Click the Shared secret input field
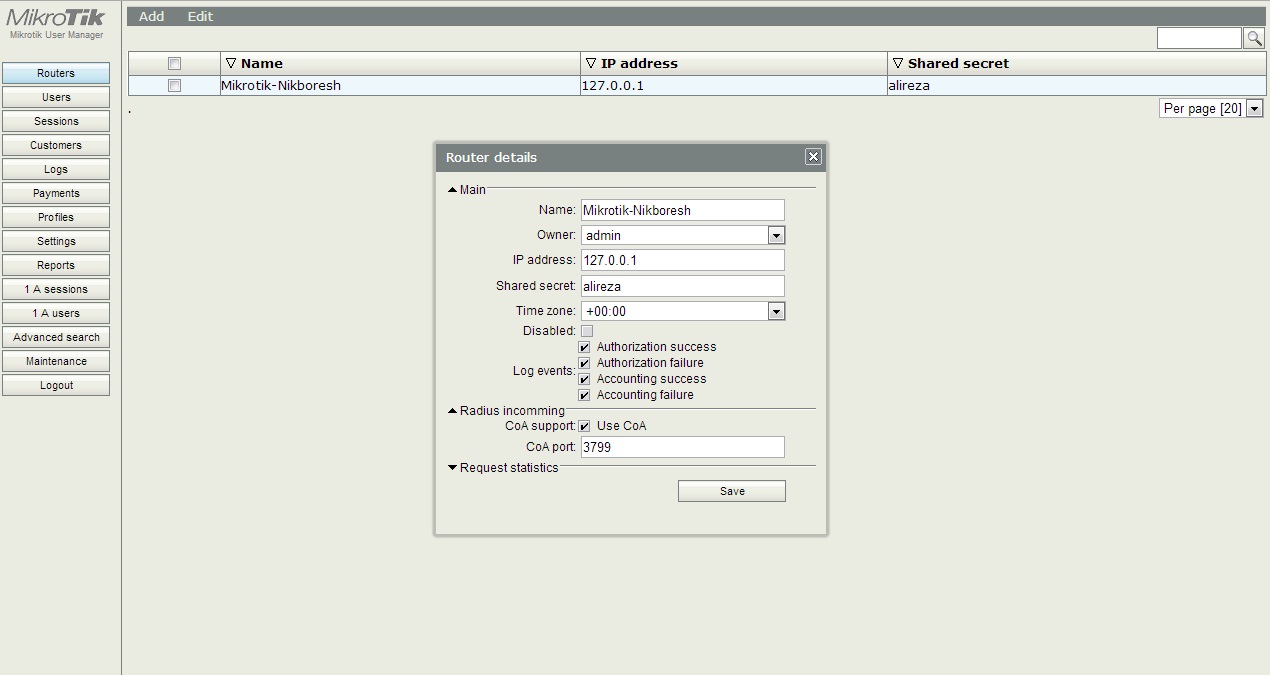This screenshot has height=675, width=1270. [683, 286]
